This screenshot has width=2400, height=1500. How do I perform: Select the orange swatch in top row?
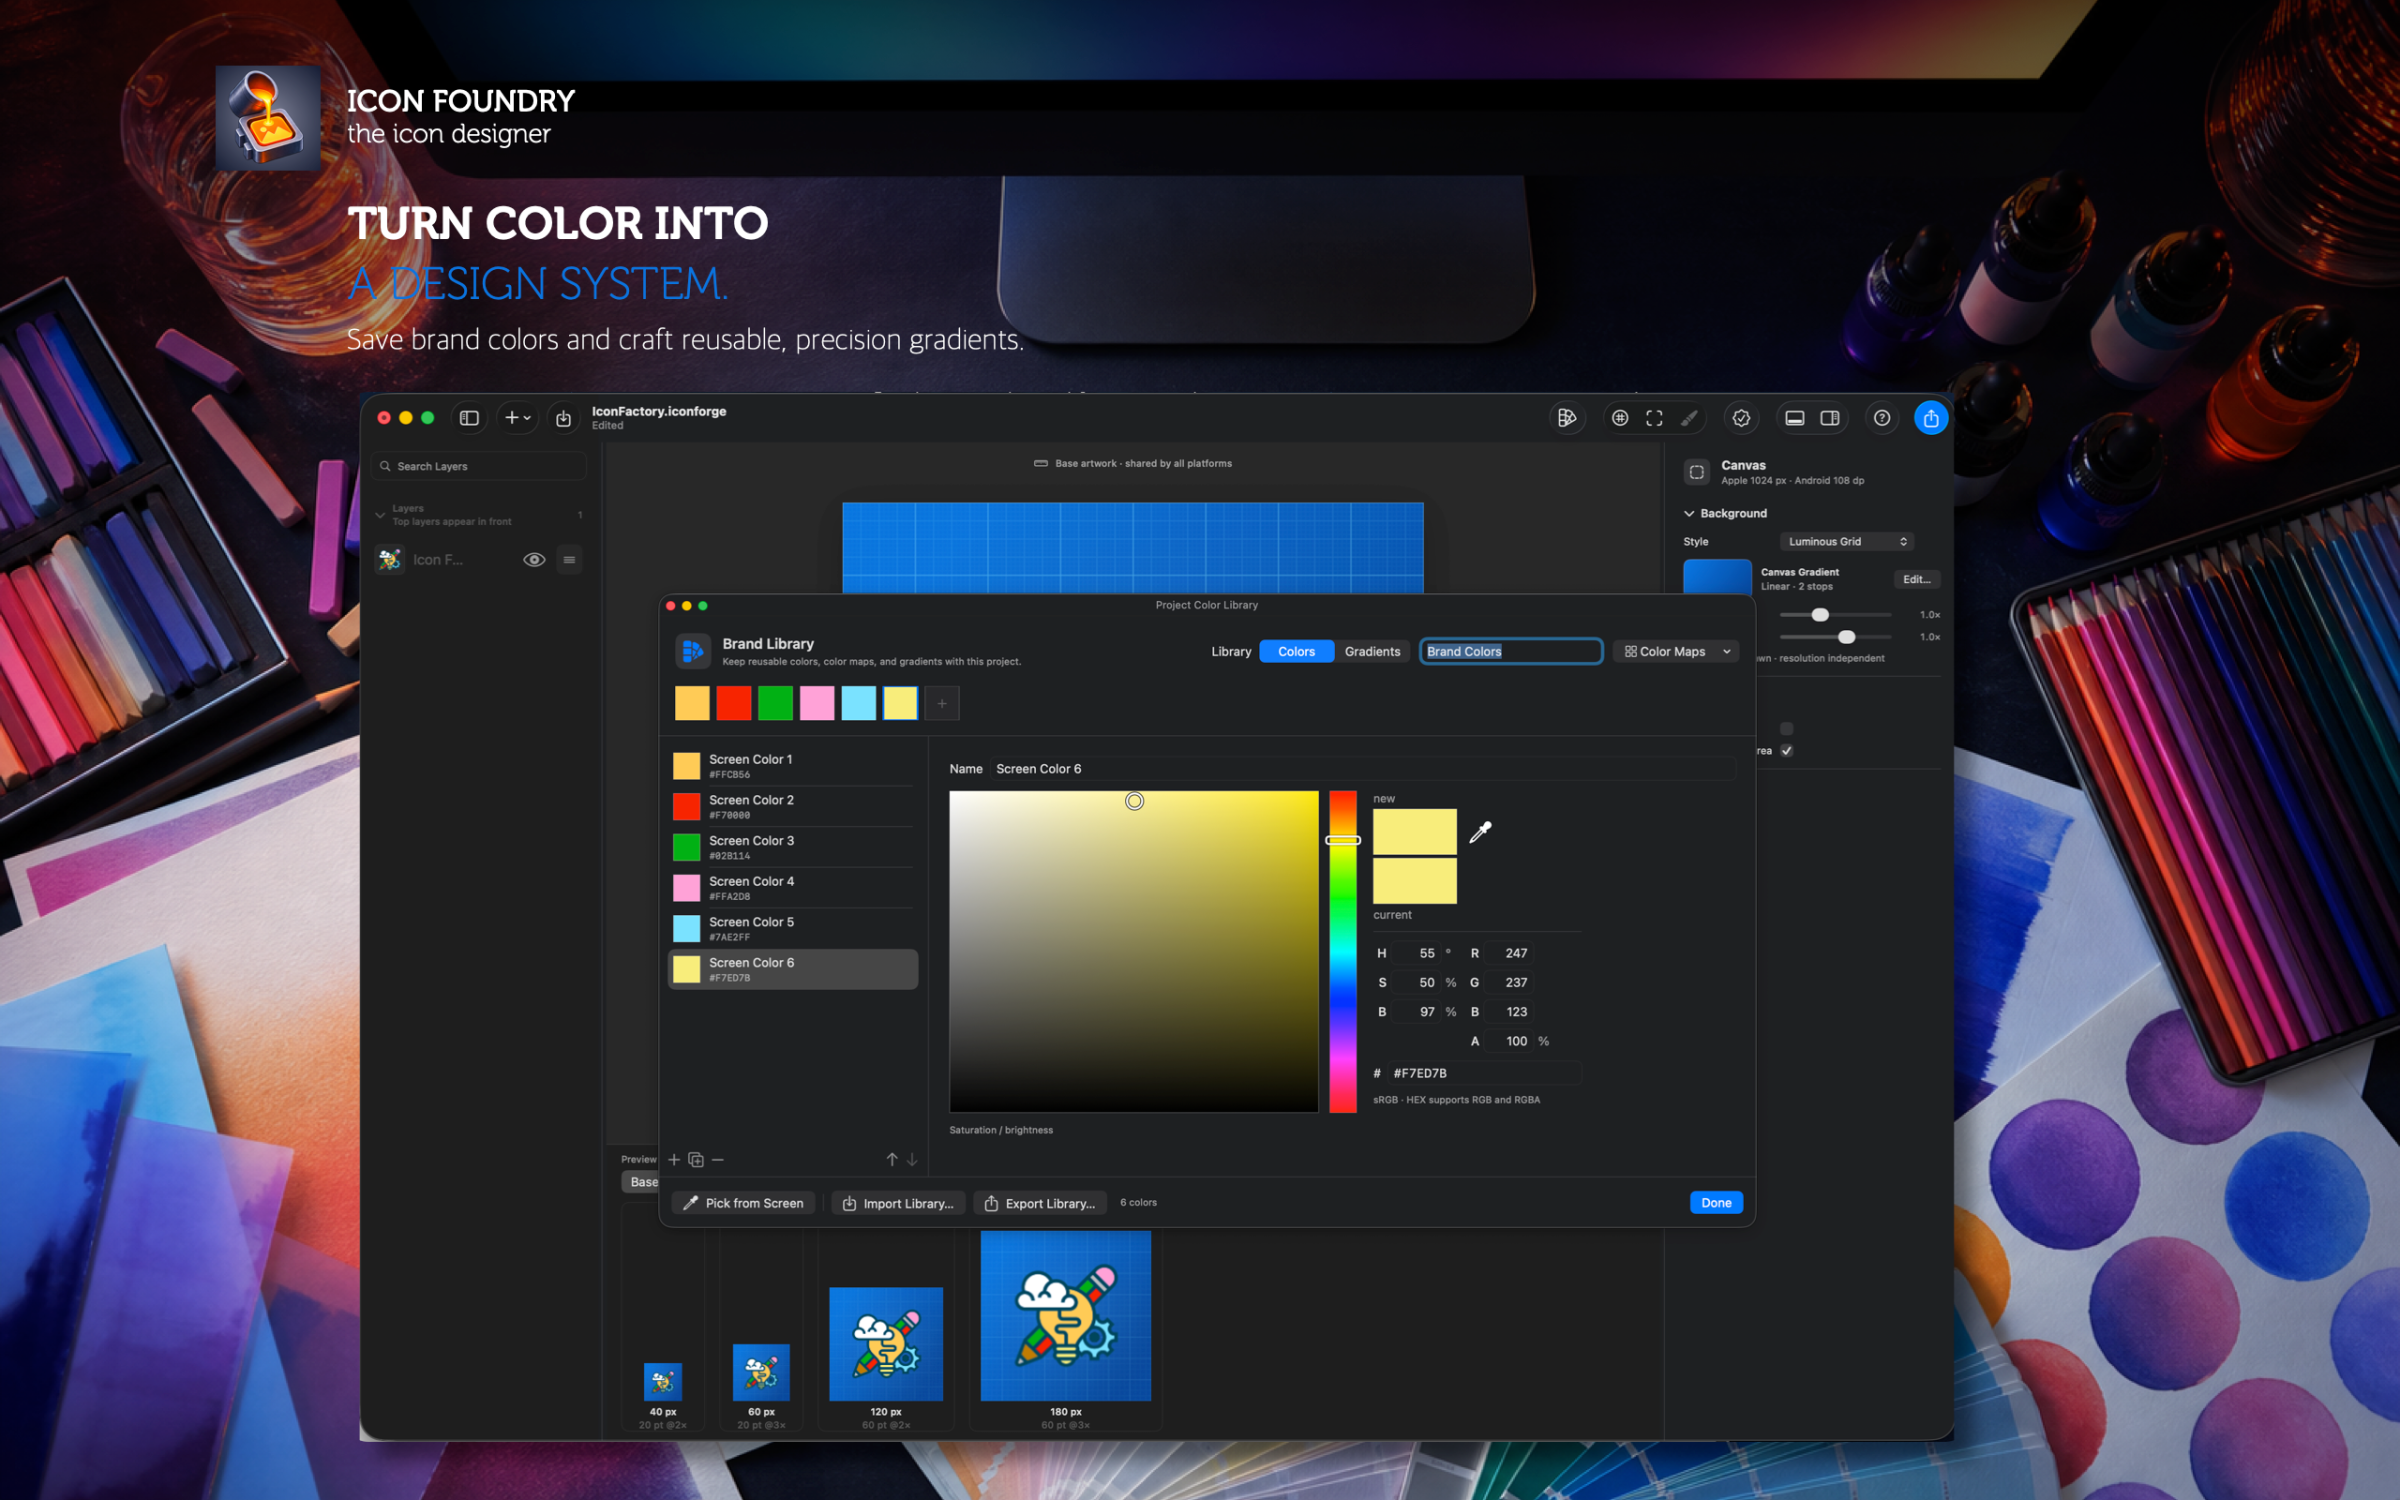point(692,703)
